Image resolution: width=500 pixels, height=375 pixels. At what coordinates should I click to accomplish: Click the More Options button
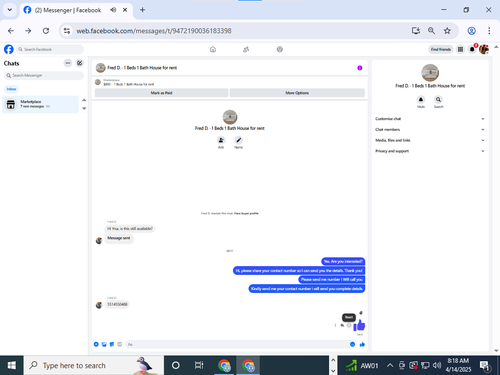[x=297, y=93]
